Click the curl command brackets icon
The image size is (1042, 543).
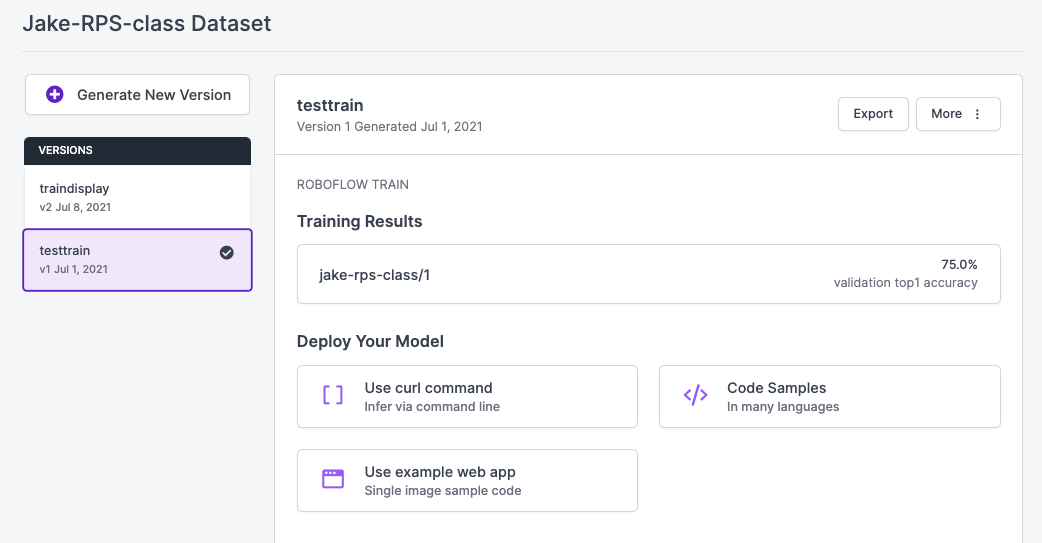[x=333, y=396]
